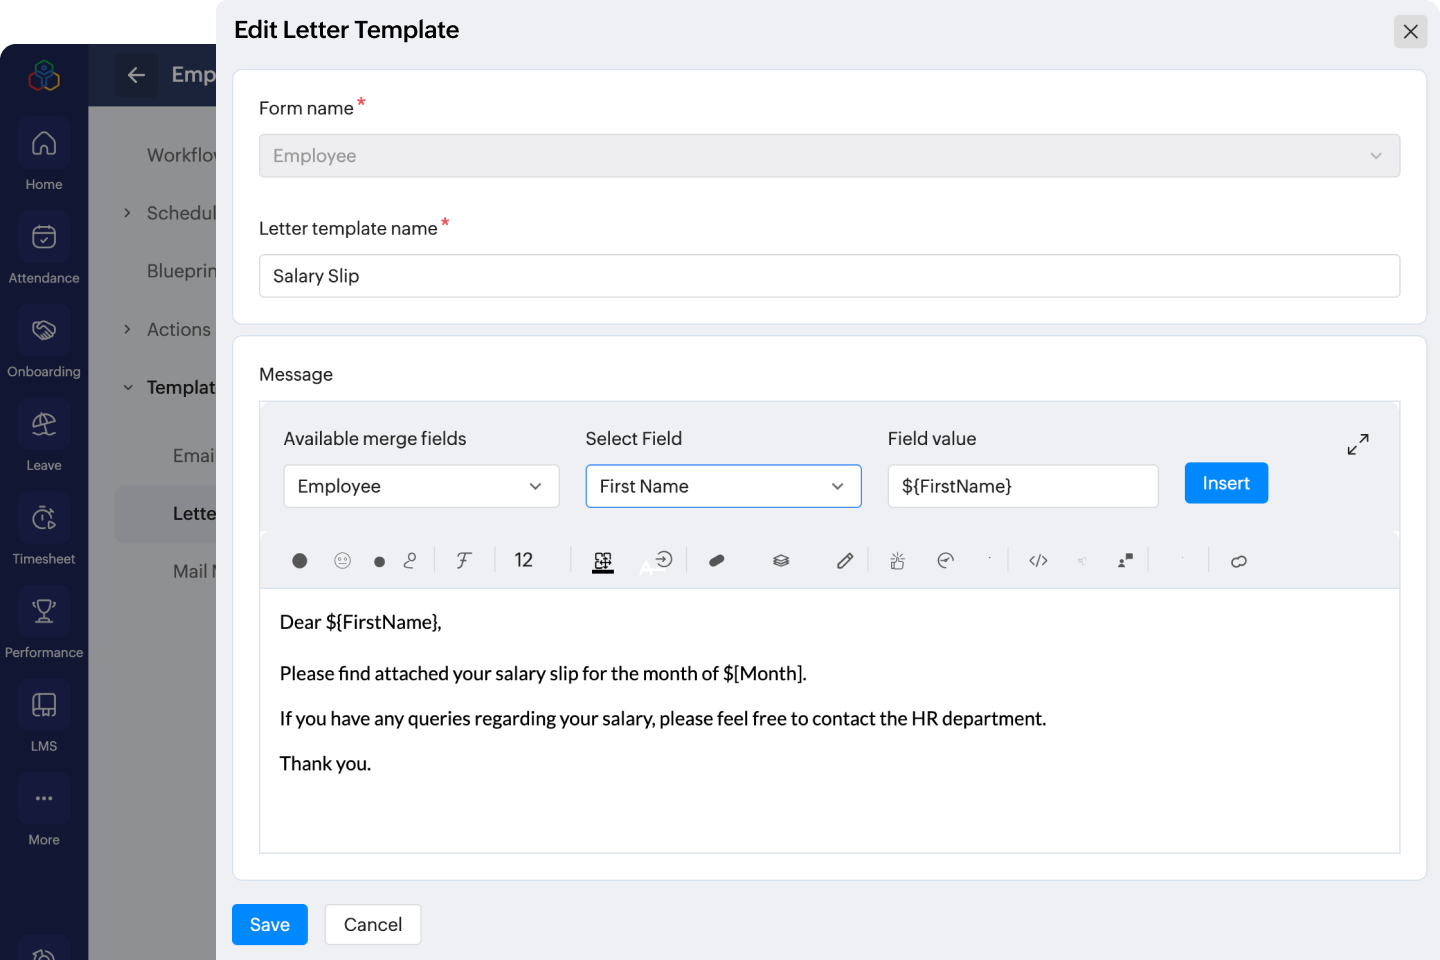Close the Edit Letter Template dialog
Screen dimensions: 1440x960
click(x=1410, y=31)
